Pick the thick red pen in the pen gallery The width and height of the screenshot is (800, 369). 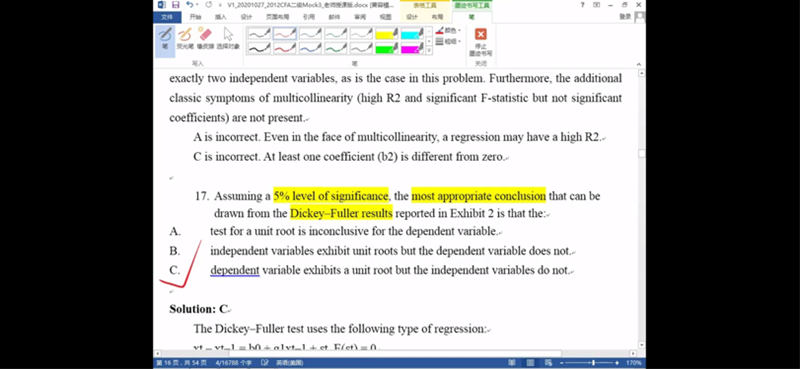285,48
